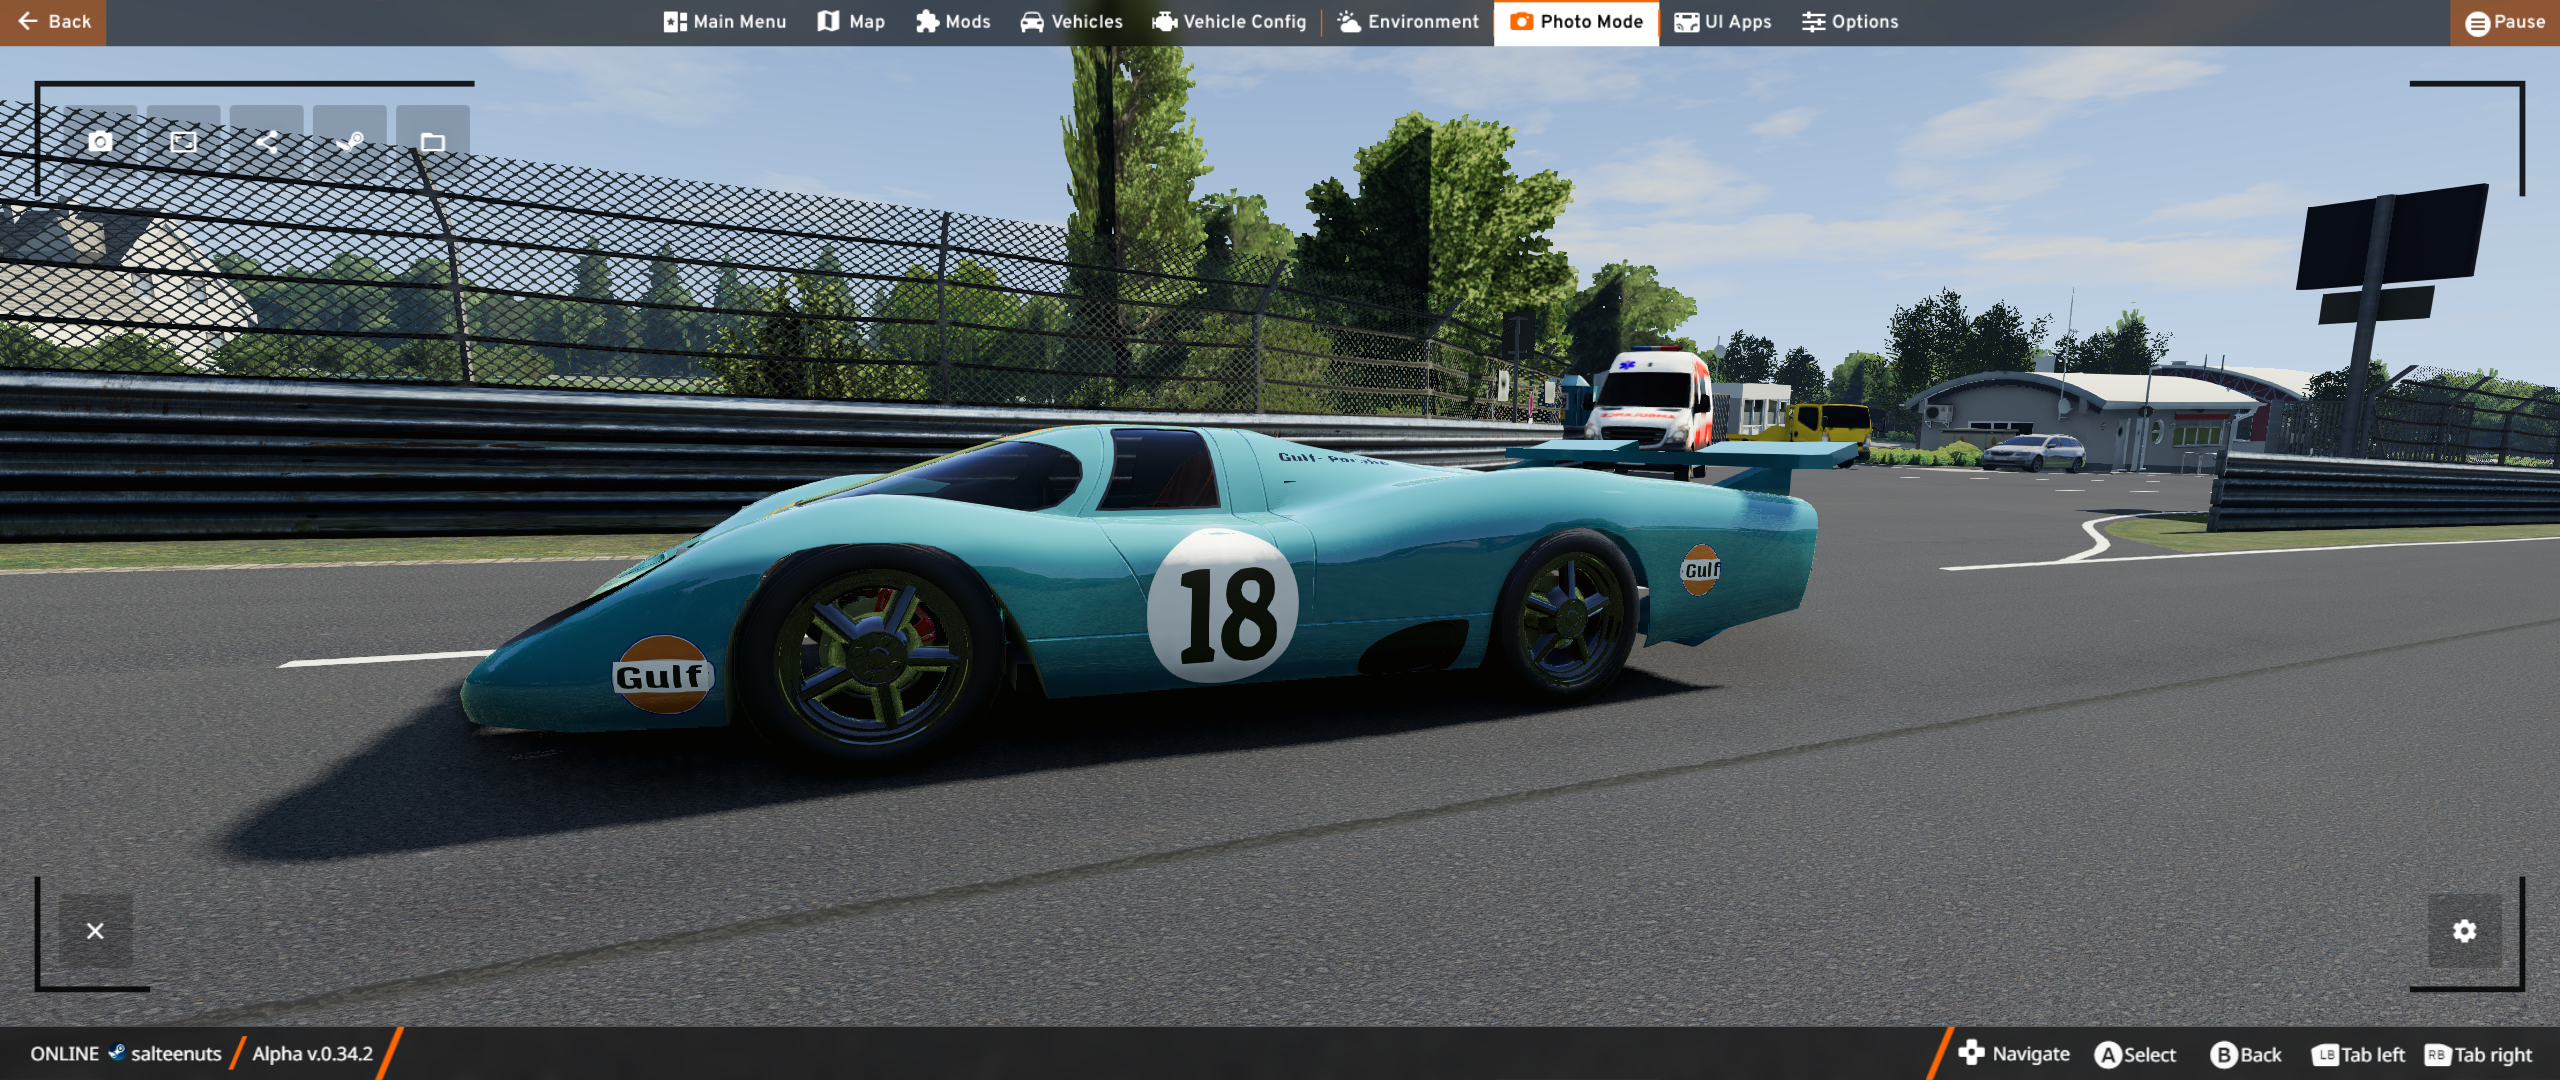Close photo mode with the X button
Viewport: 2560px width, 1080px height.
[x=95, y=931]
